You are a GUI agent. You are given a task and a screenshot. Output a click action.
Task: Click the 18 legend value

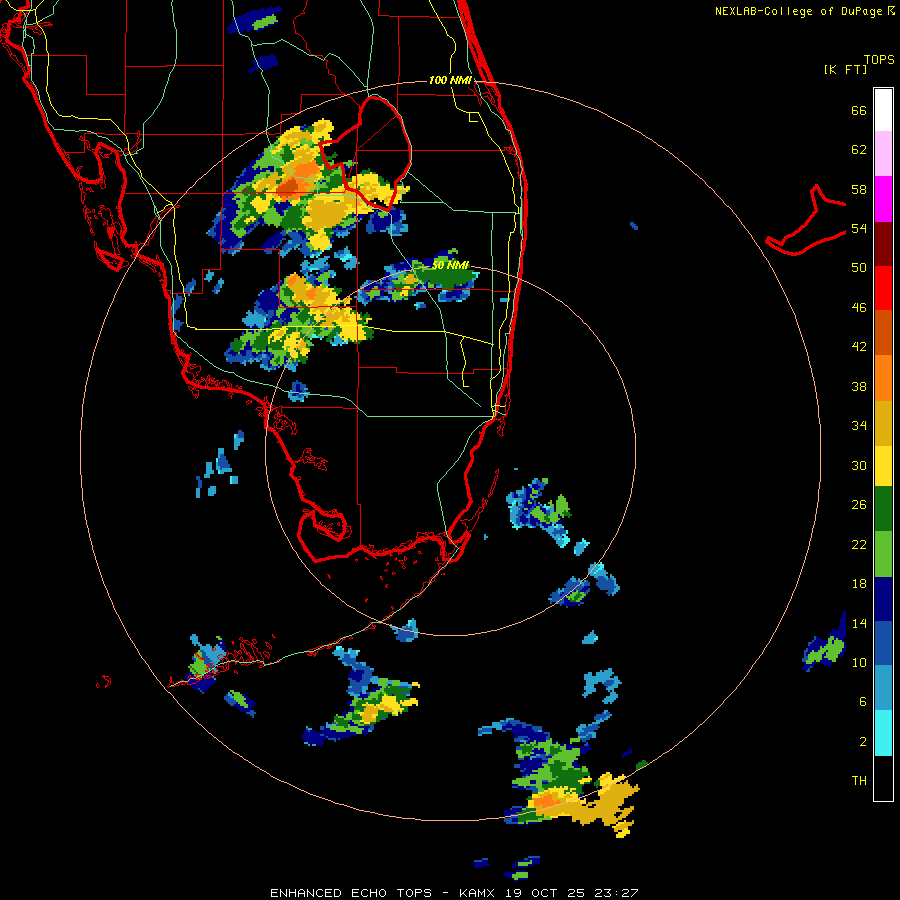click(859, 584)
